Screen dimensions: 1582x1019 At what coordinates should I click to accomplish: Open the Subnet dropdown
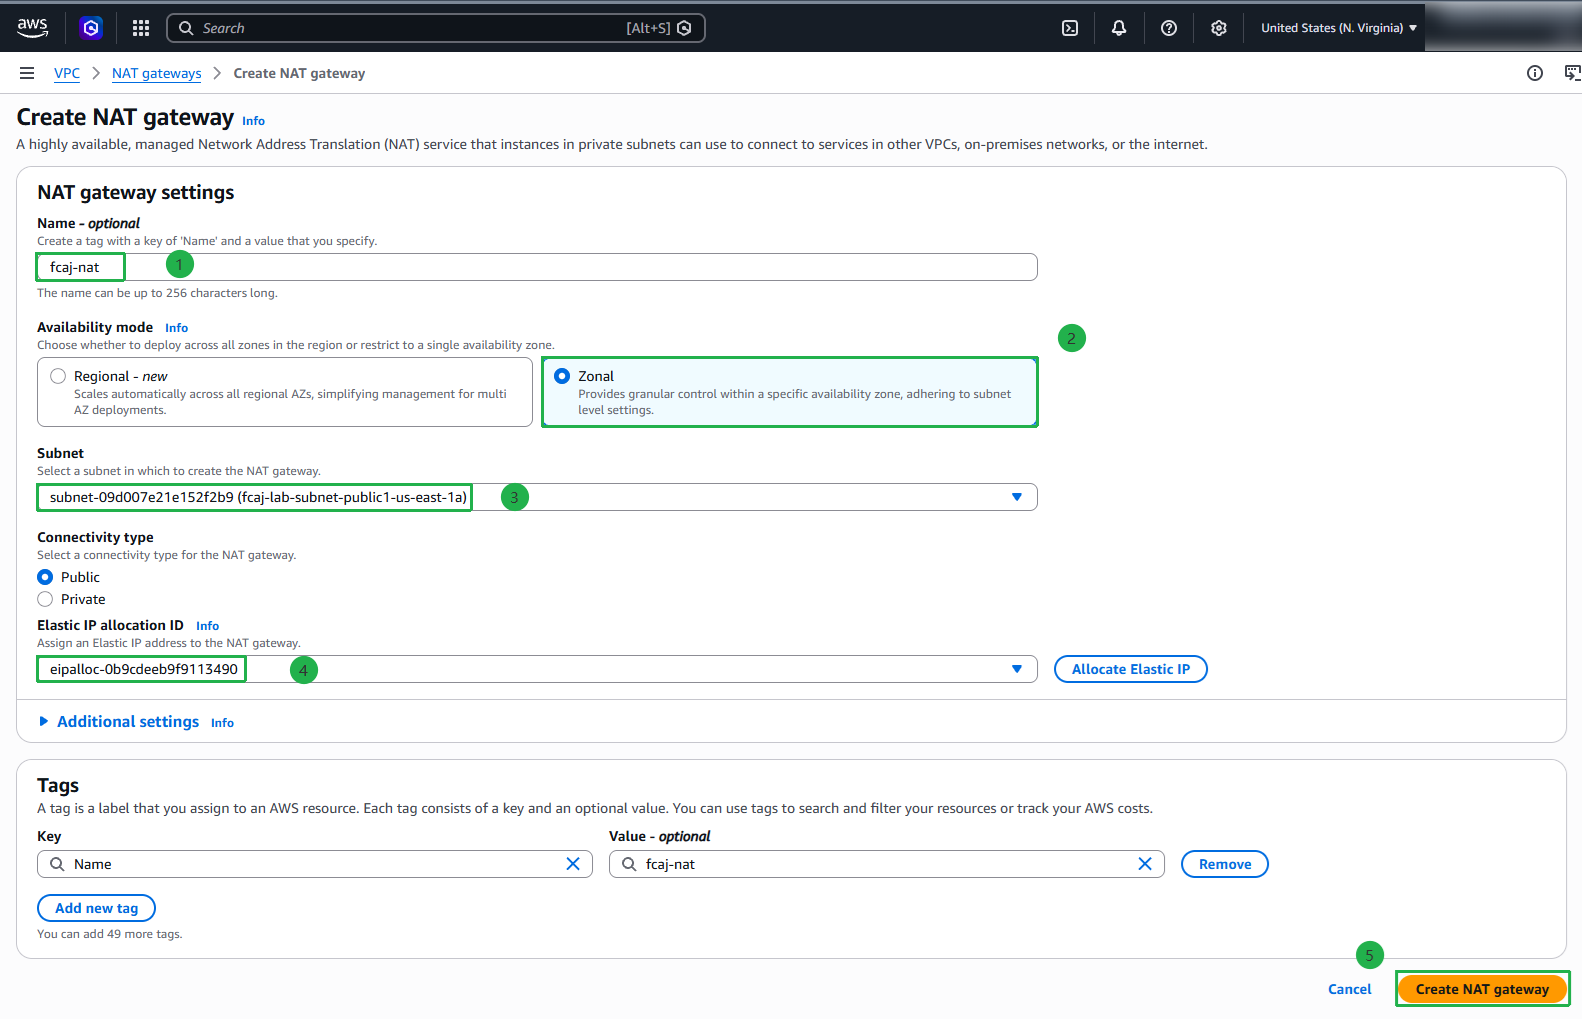tap(537, 497)
